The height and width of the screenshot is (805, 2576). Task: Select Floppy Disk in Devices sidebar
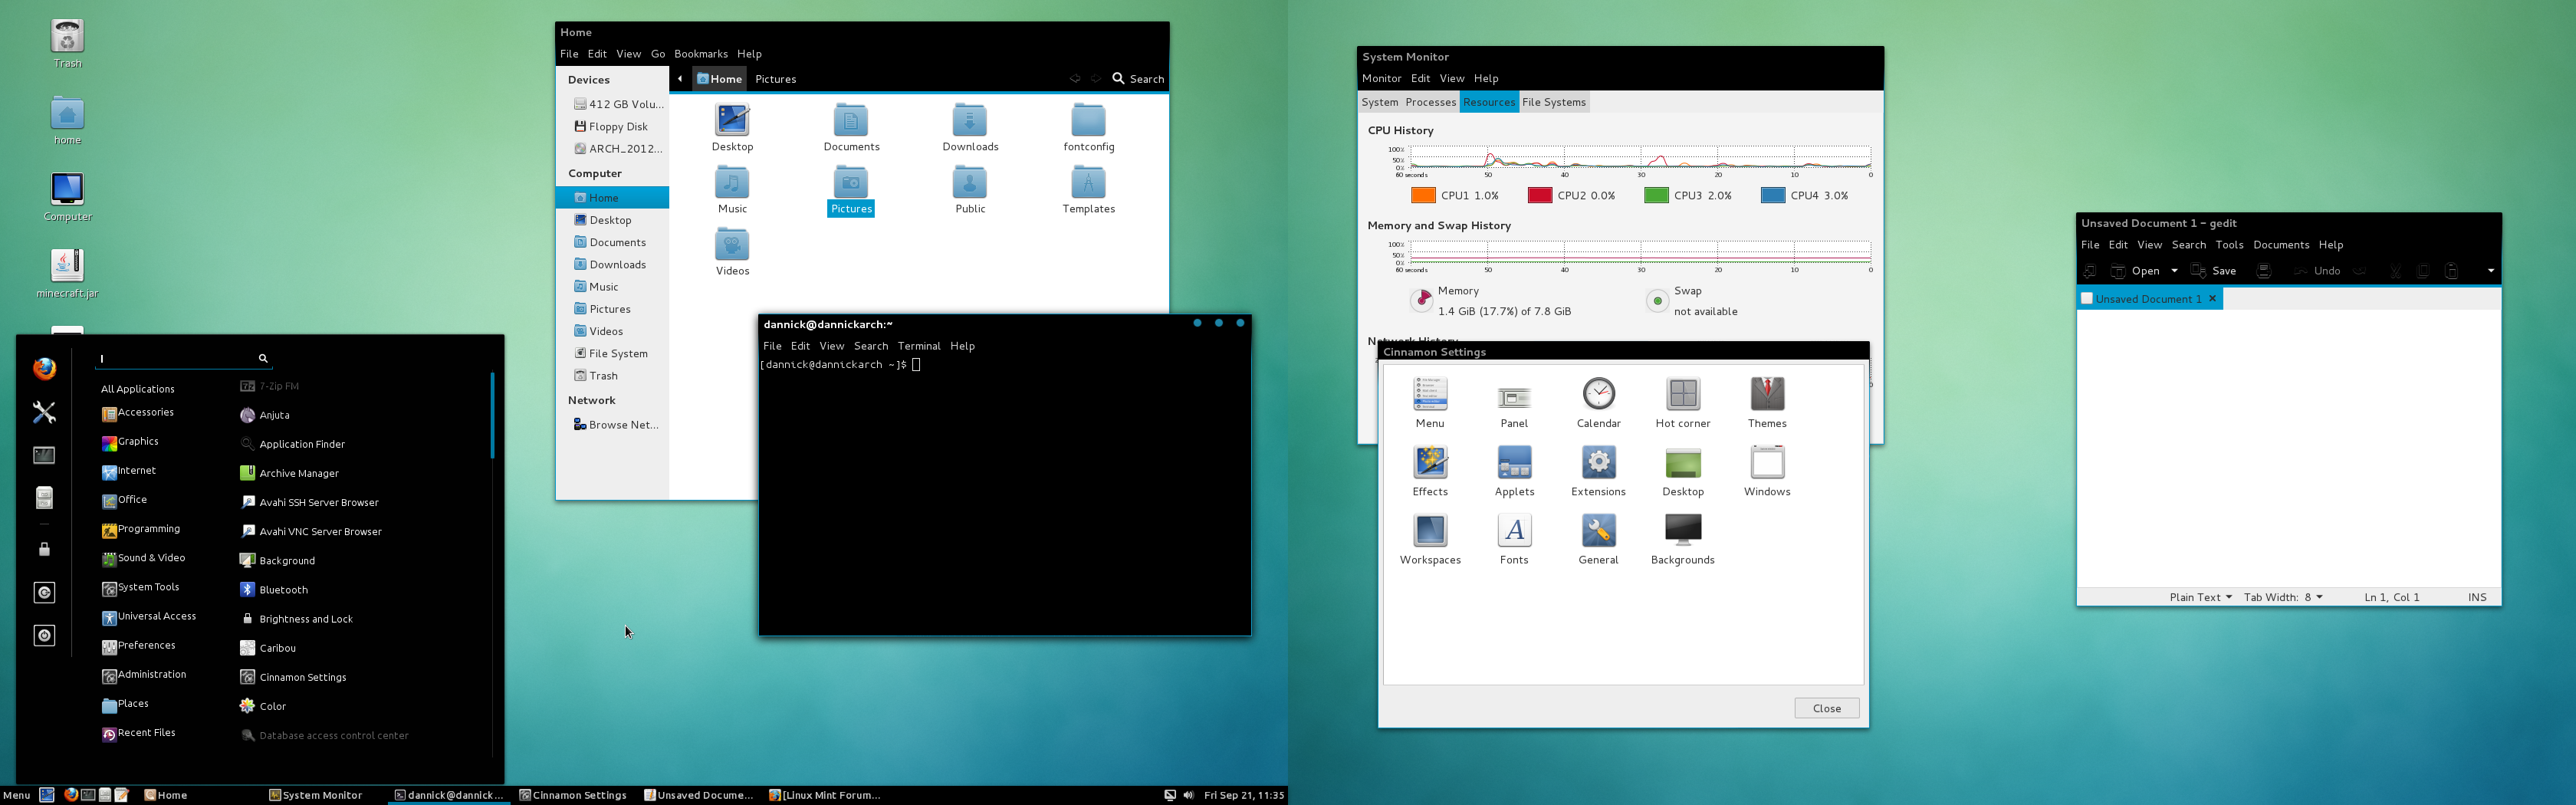[612, 127]
